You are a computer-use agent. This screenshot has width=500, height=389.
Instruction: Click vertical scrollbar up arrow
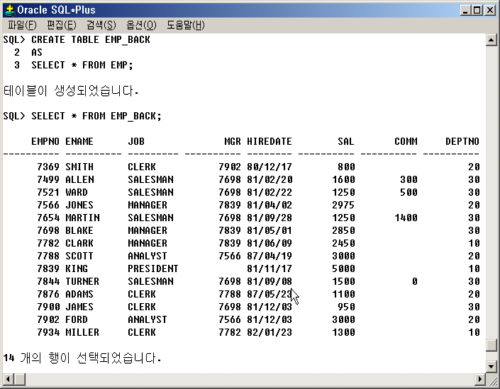(491, 40)
